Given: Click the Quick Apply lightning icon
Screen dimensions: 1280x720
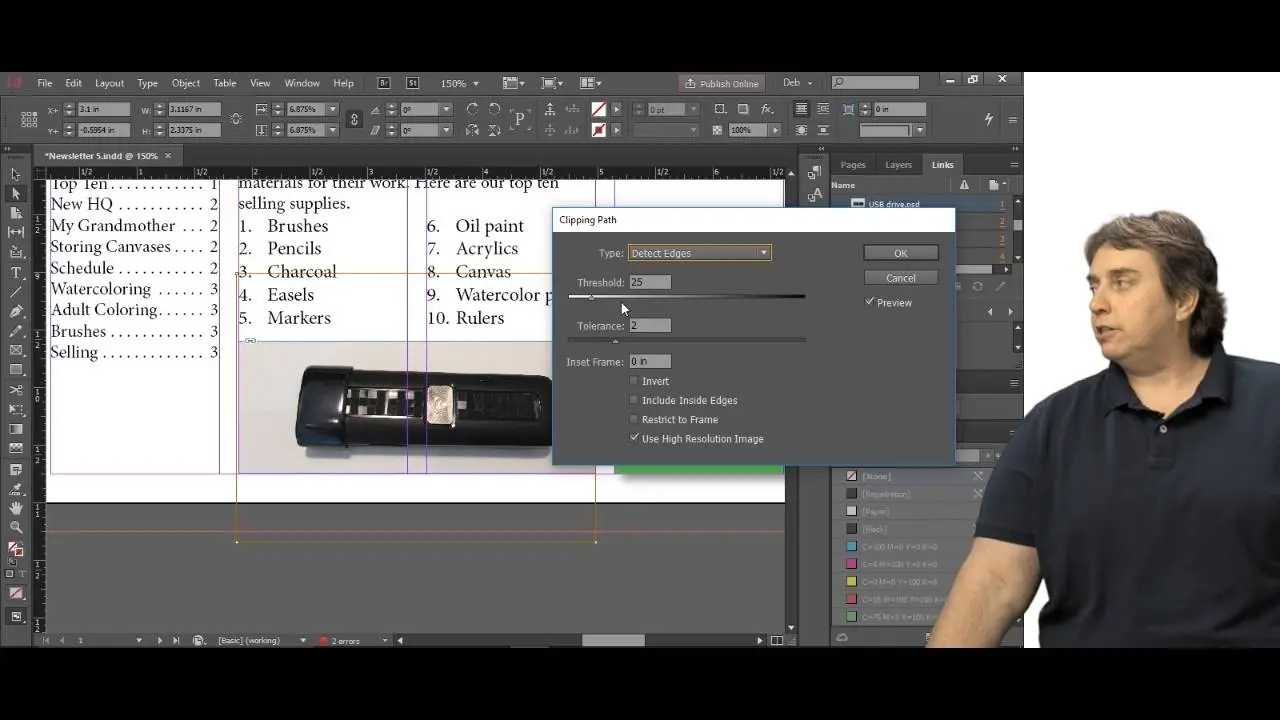Looking at the screenshot, I should [x=989, y=119].
